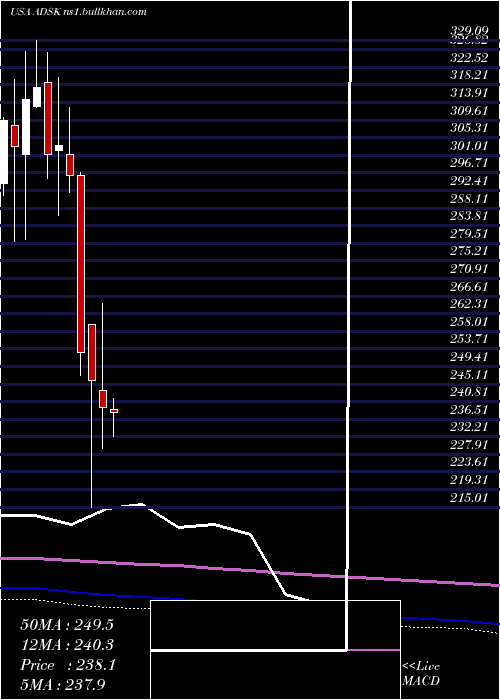The width and height of the screenshot is (500, 700).
Task: Click the 305.31 price axis label
Action: [x=469, y=128]
